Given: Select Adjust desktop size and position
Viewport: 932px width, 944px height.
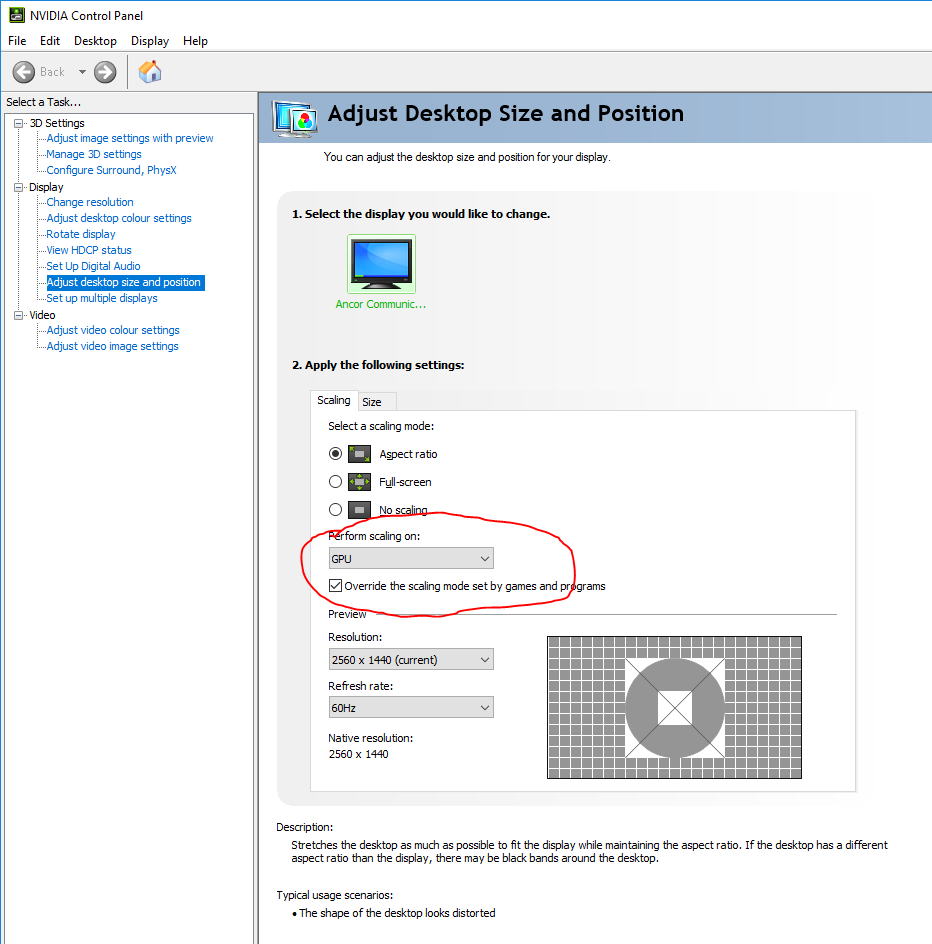Looking at the screenshot, I should [125, 282].
